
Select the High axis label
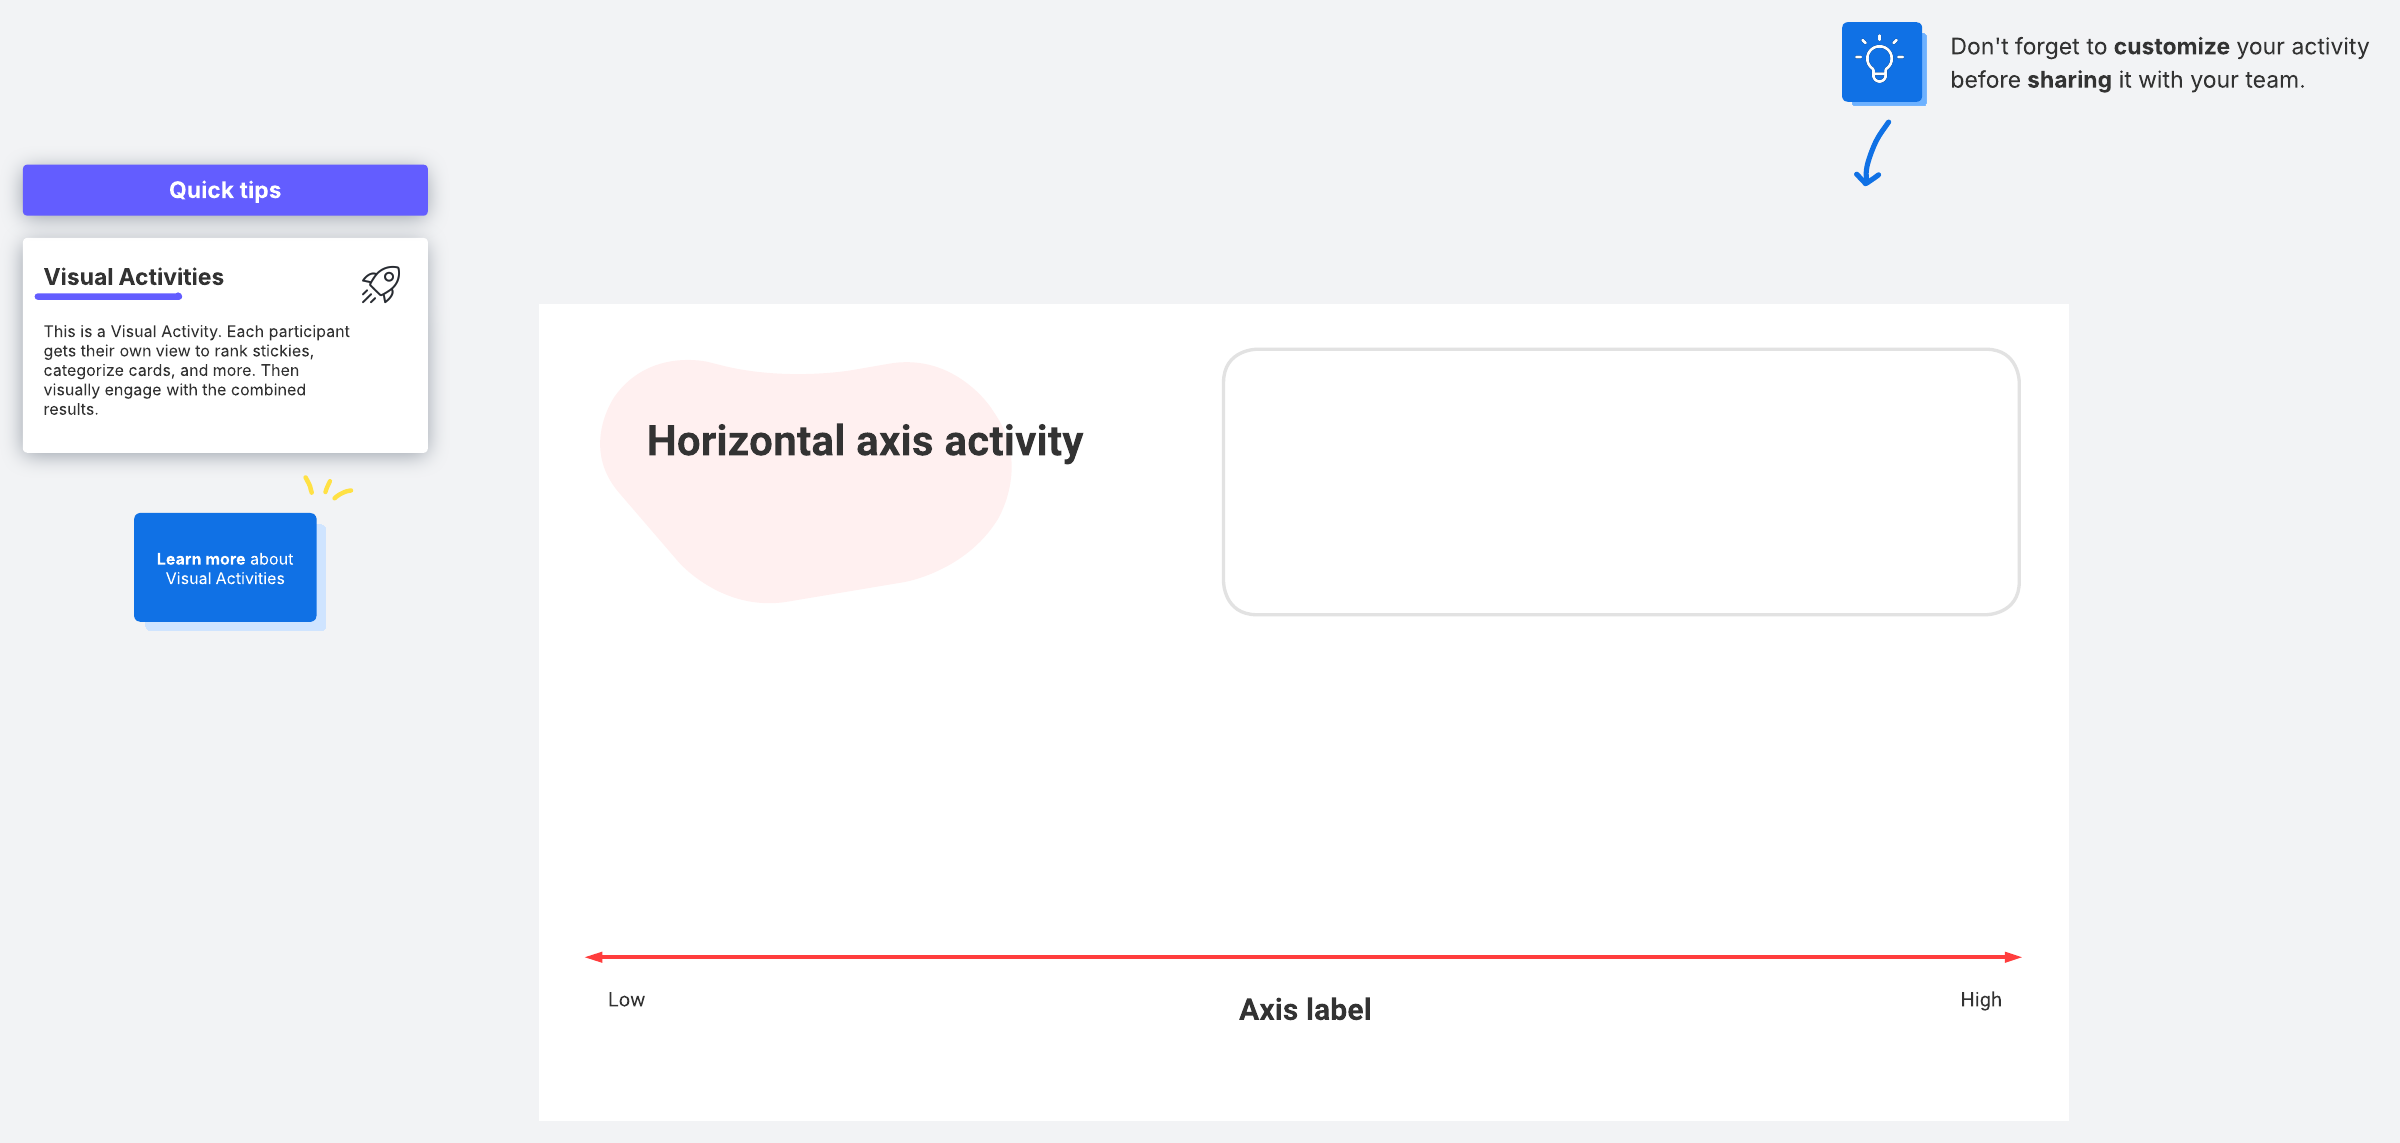click(1980, 1000)
